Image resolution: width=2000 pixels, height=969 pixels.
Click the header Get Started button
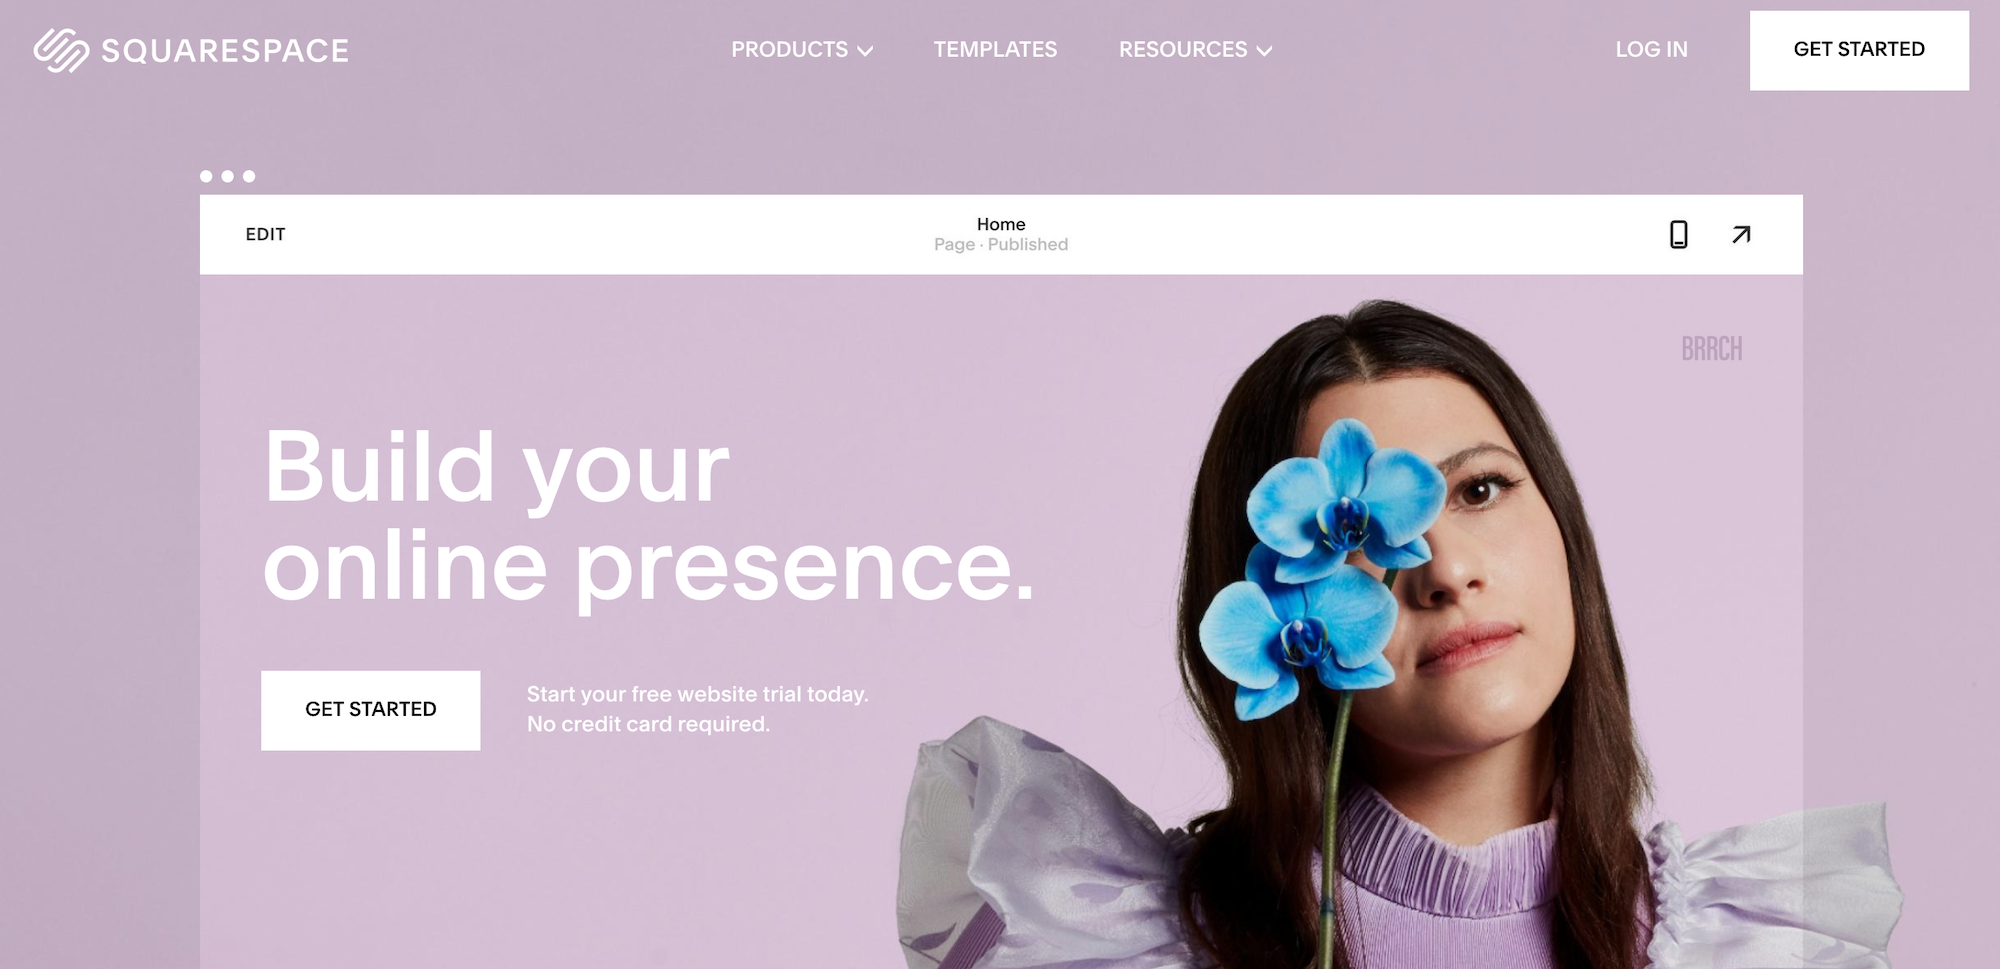tap(1859, 50)
